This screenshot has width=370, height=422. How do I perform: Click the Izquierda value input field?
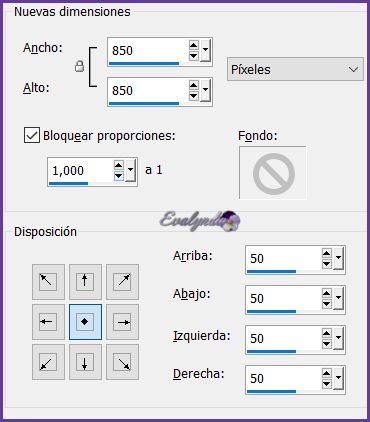pyautogui.click(x=283, y=339)
